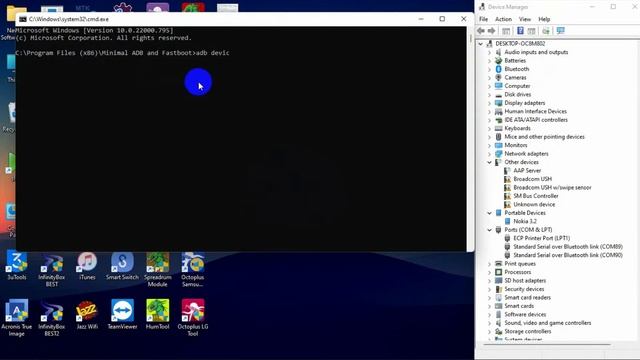Collapse Ports (COM & LPT) category
Image resolution: width=640 pixels, height=360 pixels.
tap(489, 230)
